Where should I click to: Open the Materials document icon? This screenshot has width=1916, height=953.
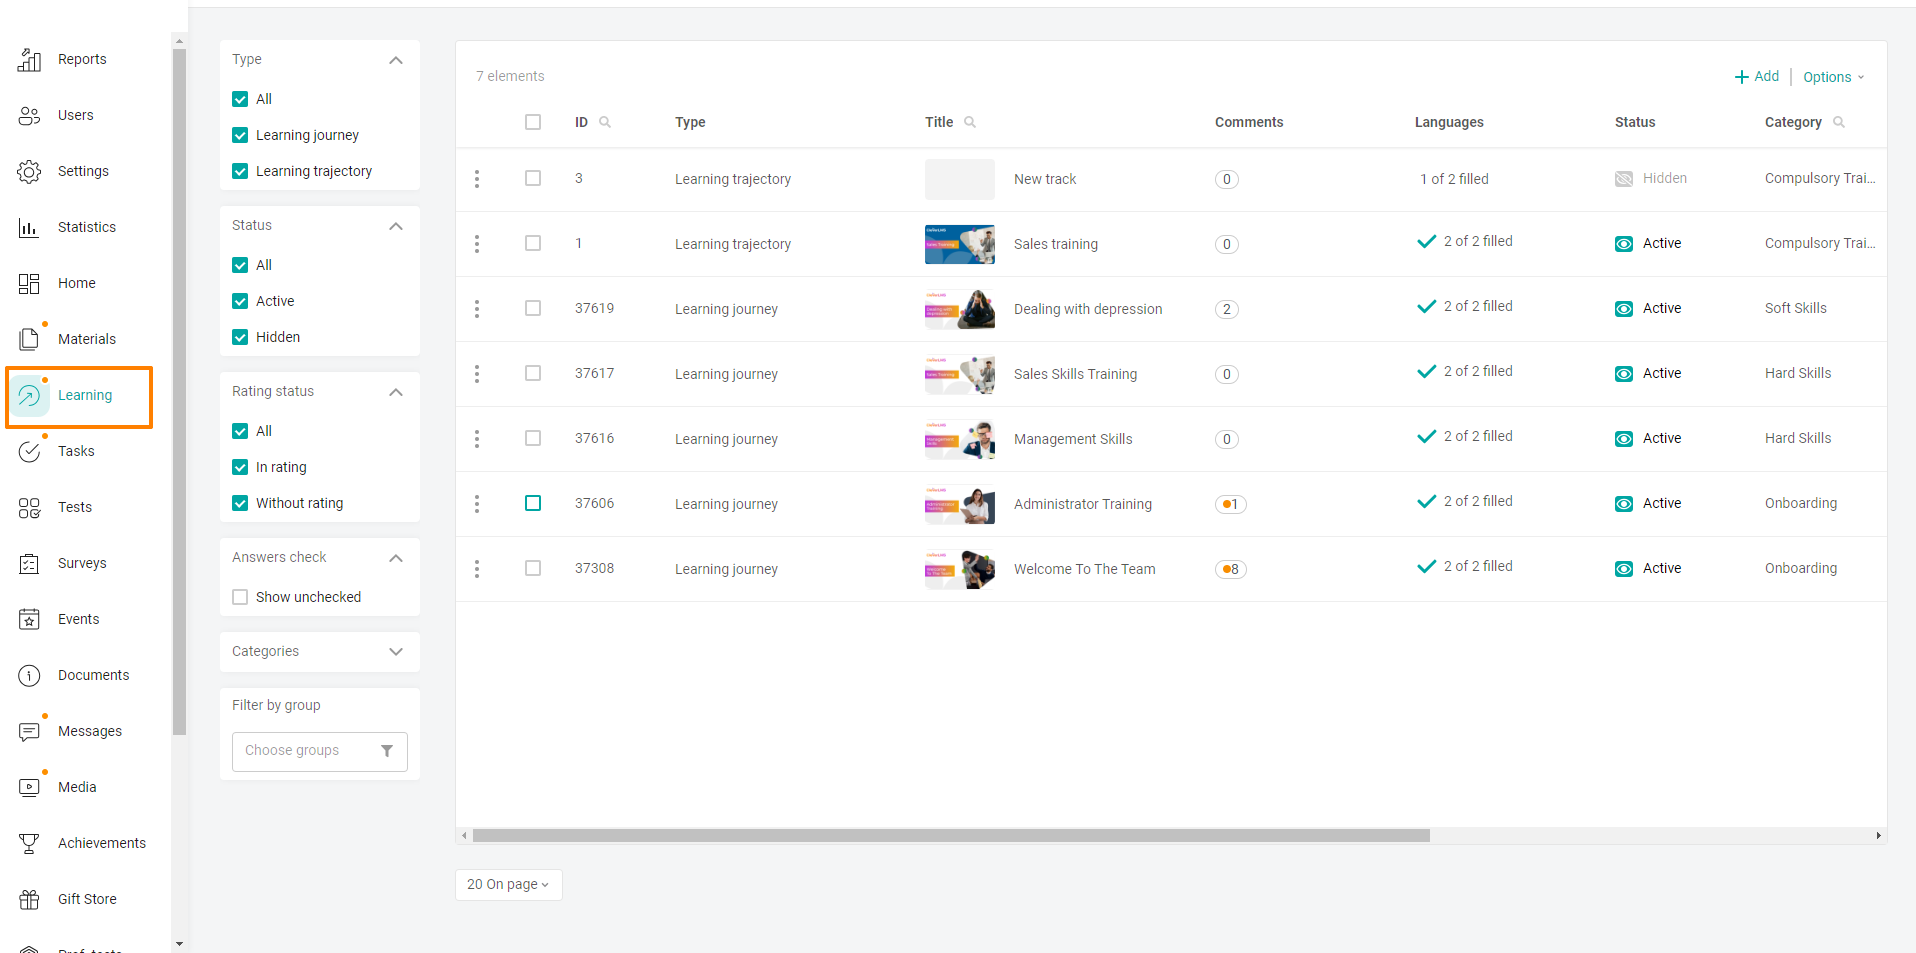pos(29,340)
